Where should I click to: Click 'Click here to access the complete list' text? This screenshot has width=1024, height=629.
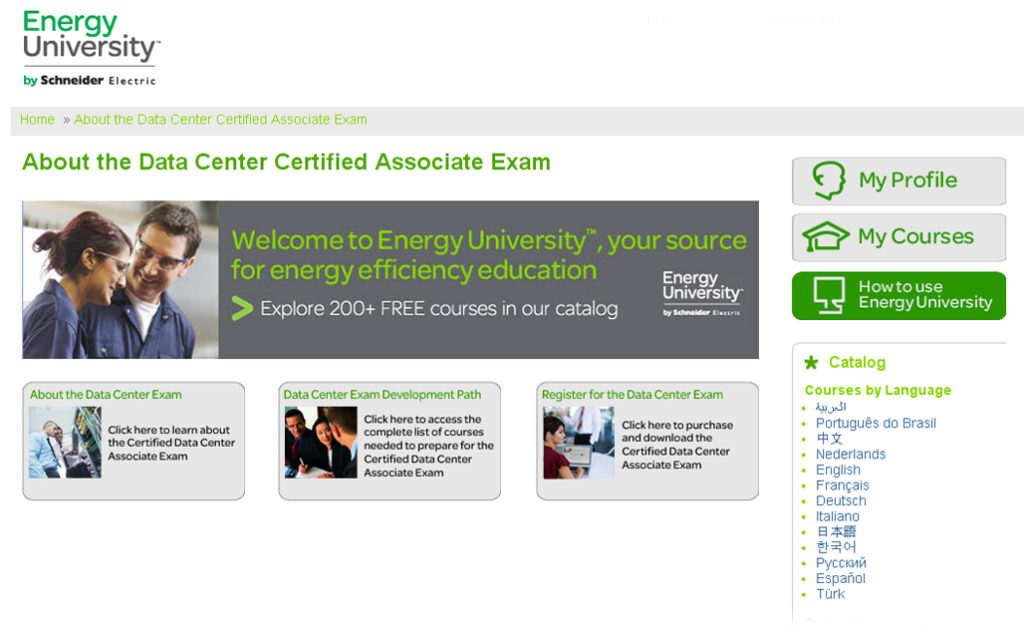[x=428, y=445]
